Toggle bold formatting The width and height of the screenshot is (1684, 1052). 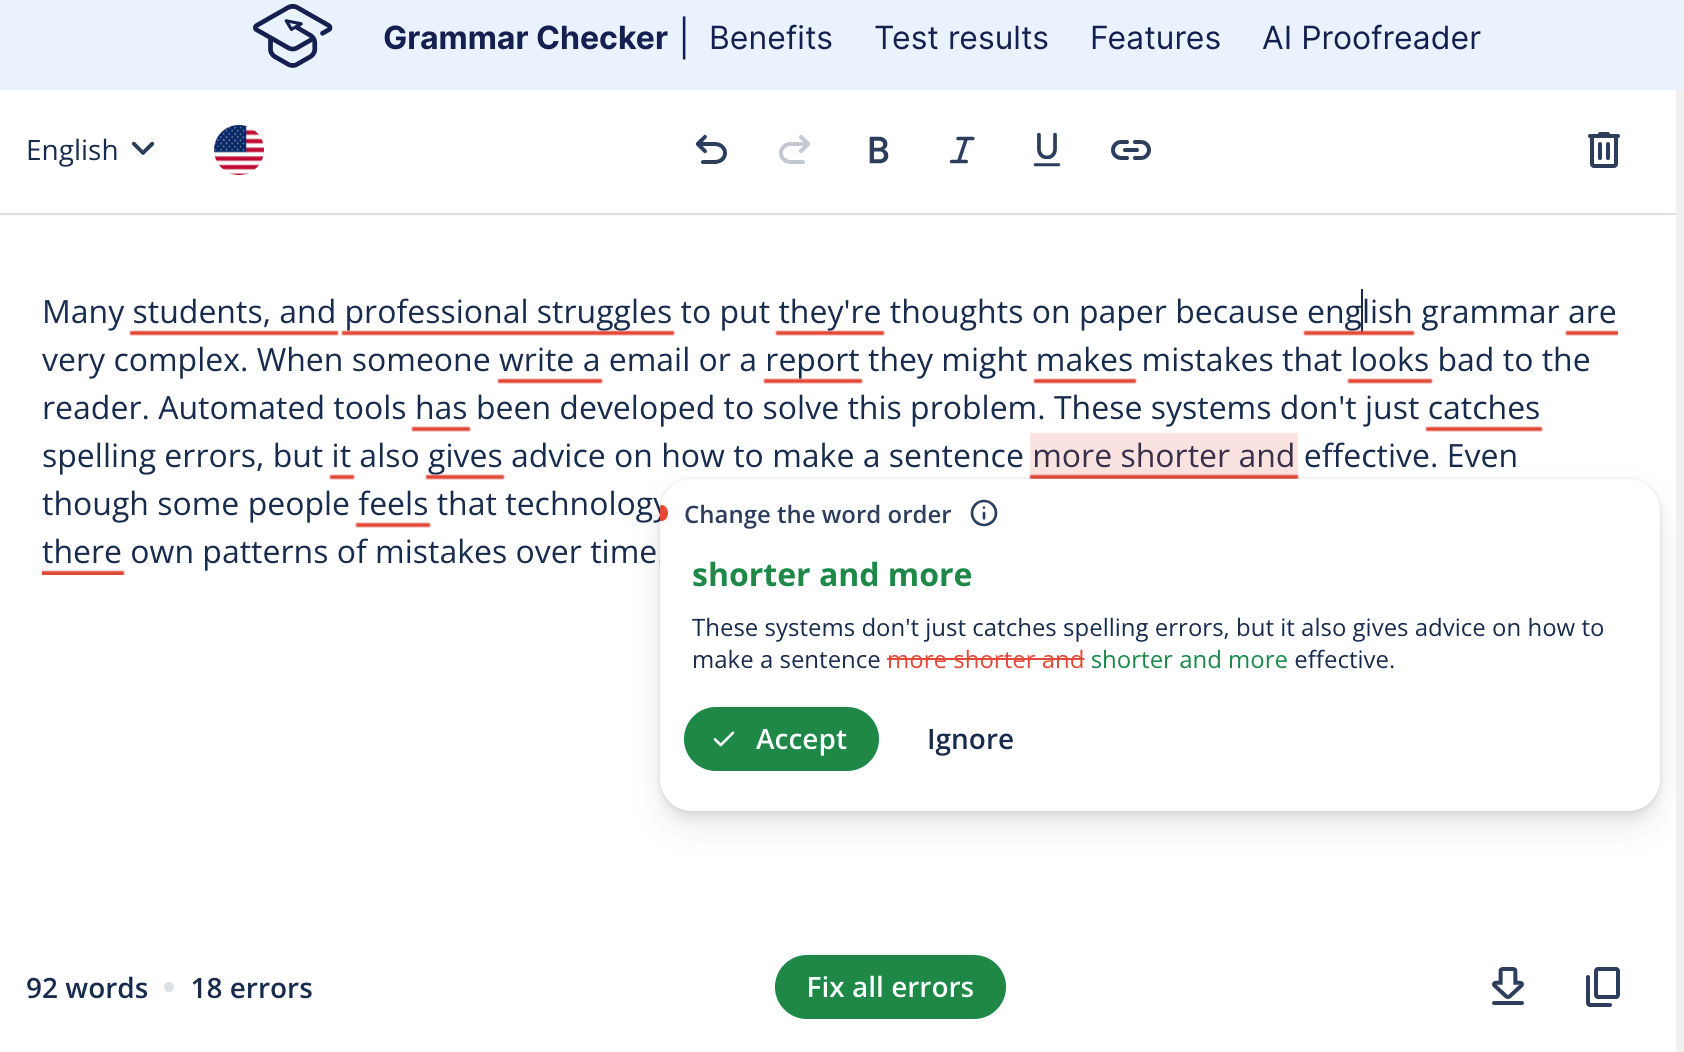pos(878,150)
